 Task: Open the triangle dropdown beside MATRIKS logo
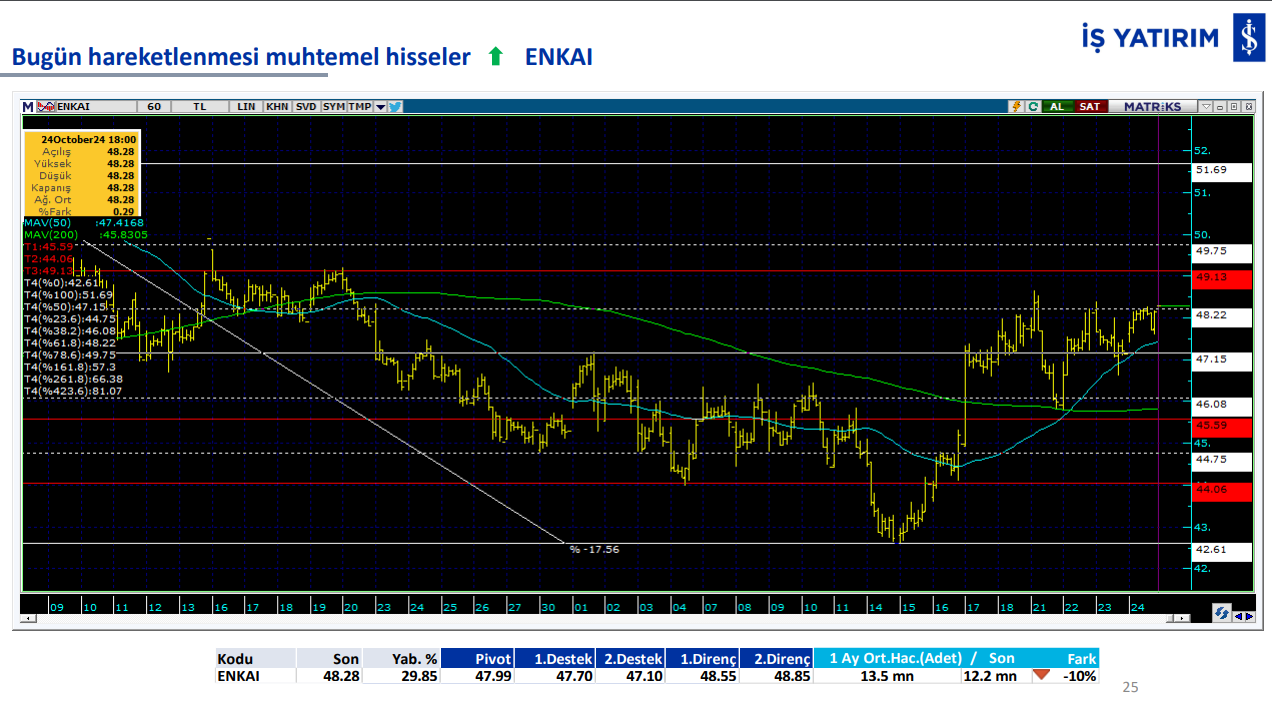pos(1207,106)
